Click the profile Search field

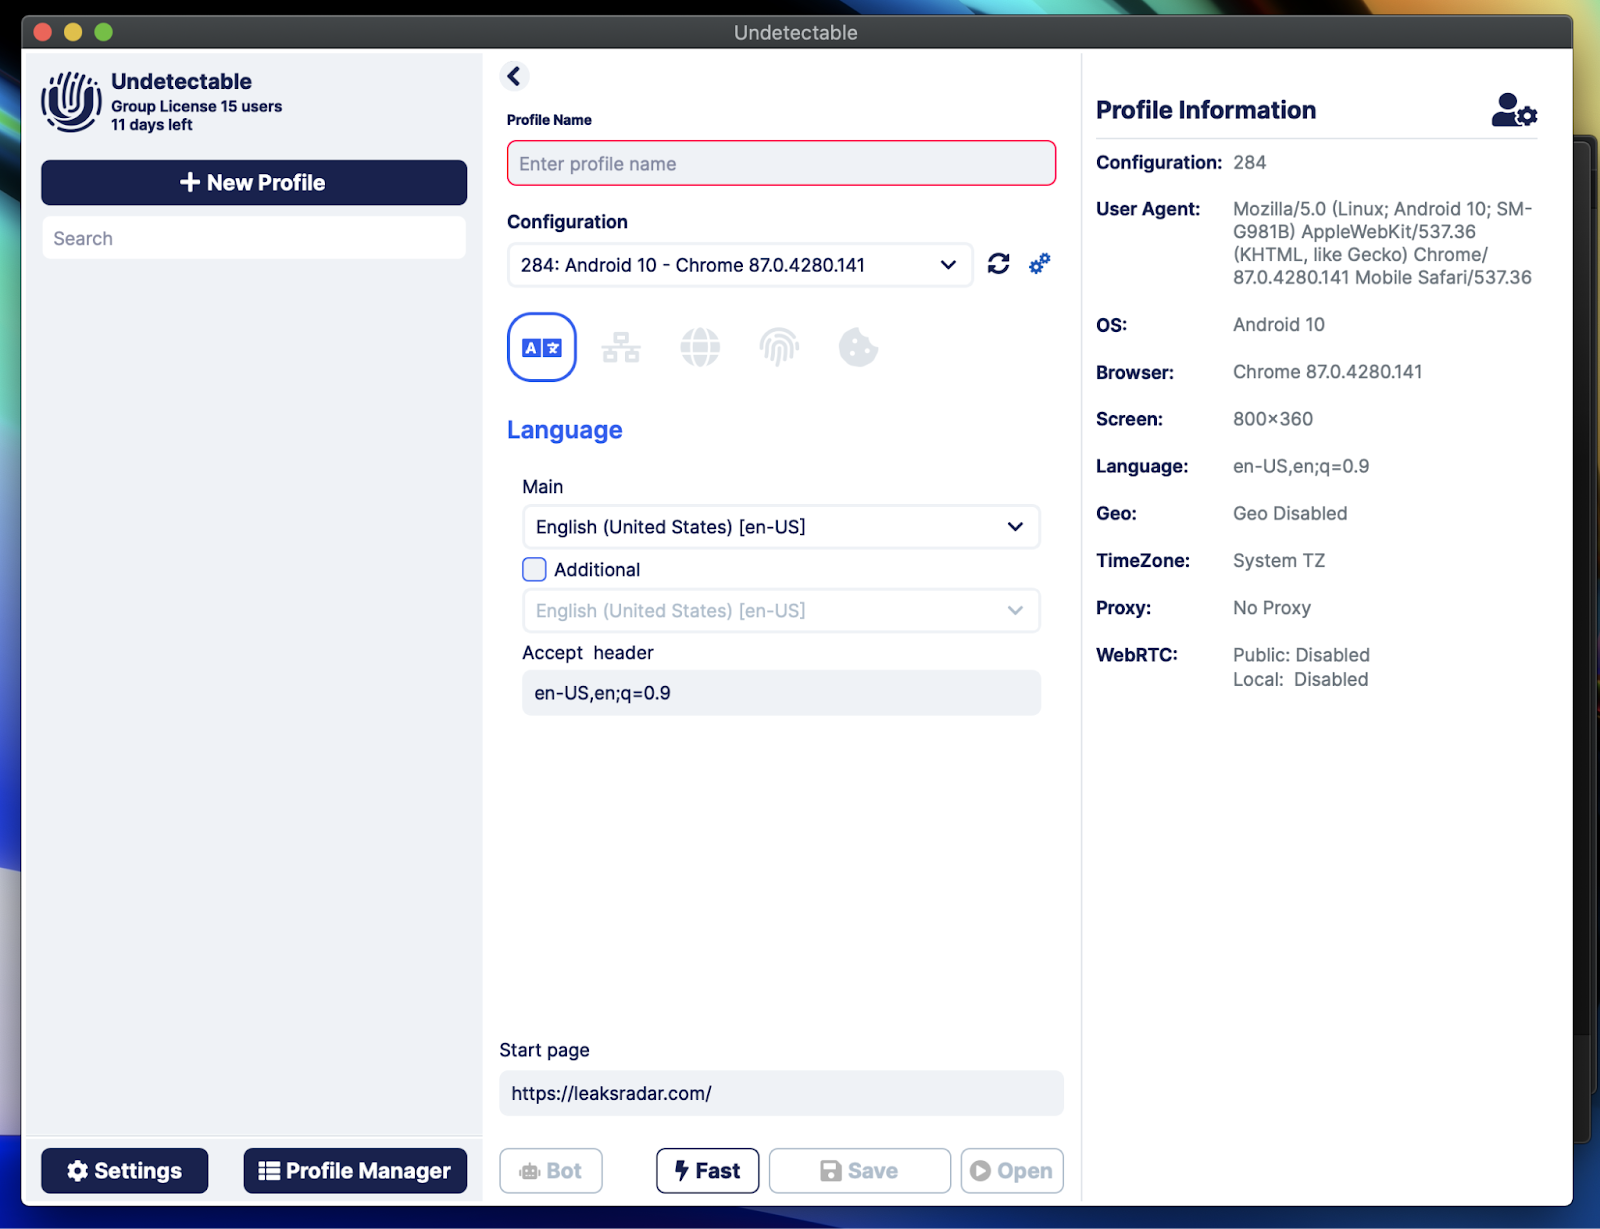coord(254,238)
